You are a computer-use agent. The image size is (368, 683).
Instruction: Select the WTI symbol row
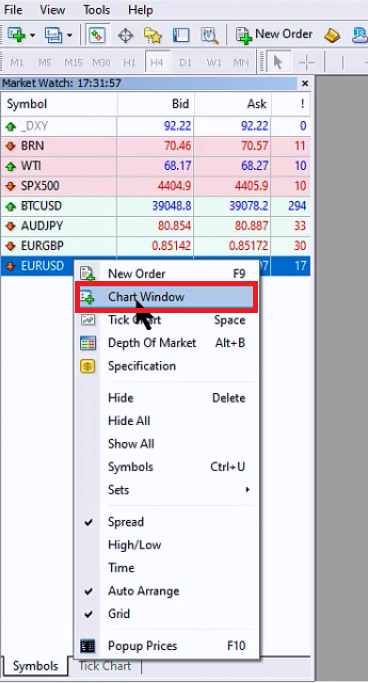tap(156, 166)
